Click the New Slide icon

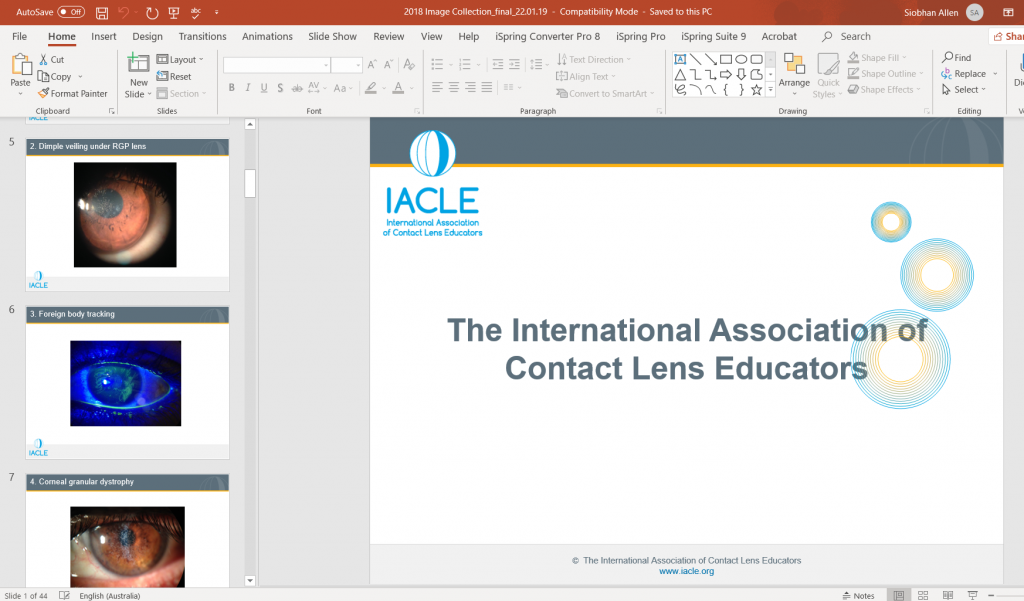pos(138,63)
